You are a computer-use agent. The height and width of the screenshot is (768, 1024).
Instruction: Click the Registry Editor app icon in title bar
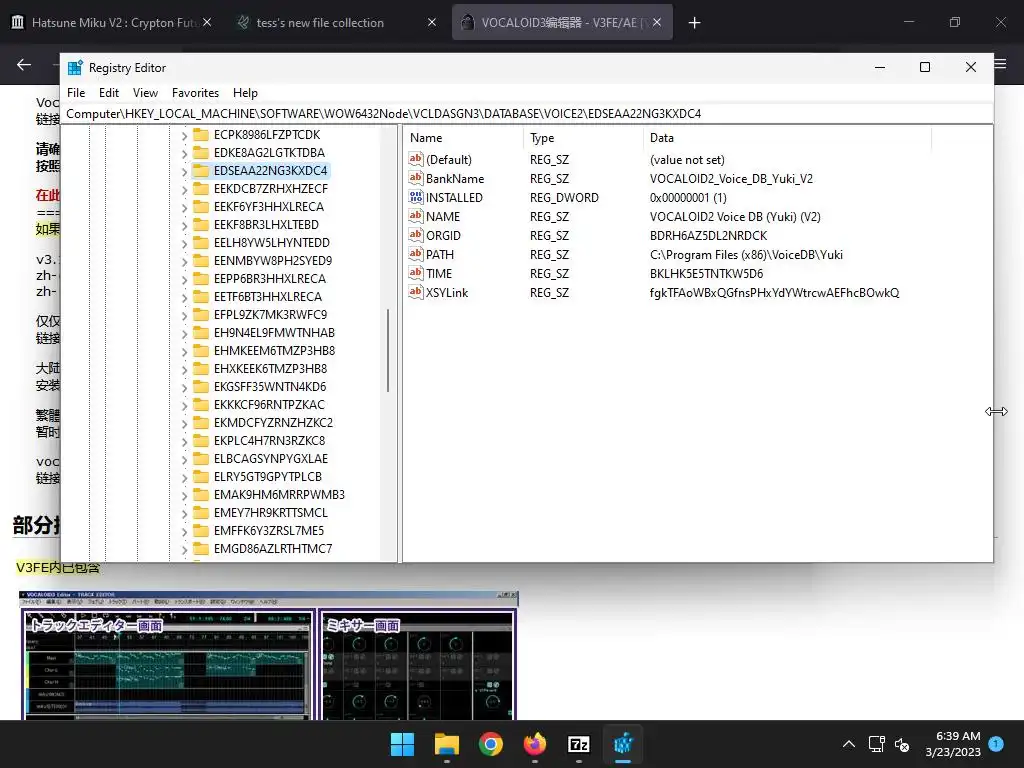75,67
